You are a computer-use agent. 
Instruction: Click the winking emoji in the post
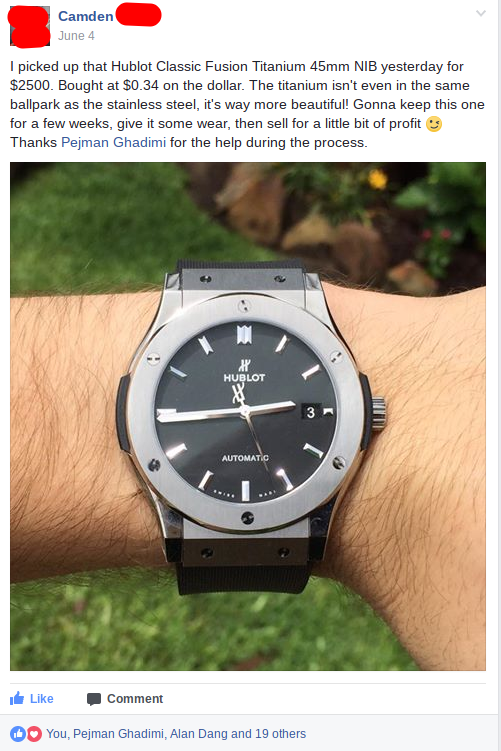pos(434,124)
